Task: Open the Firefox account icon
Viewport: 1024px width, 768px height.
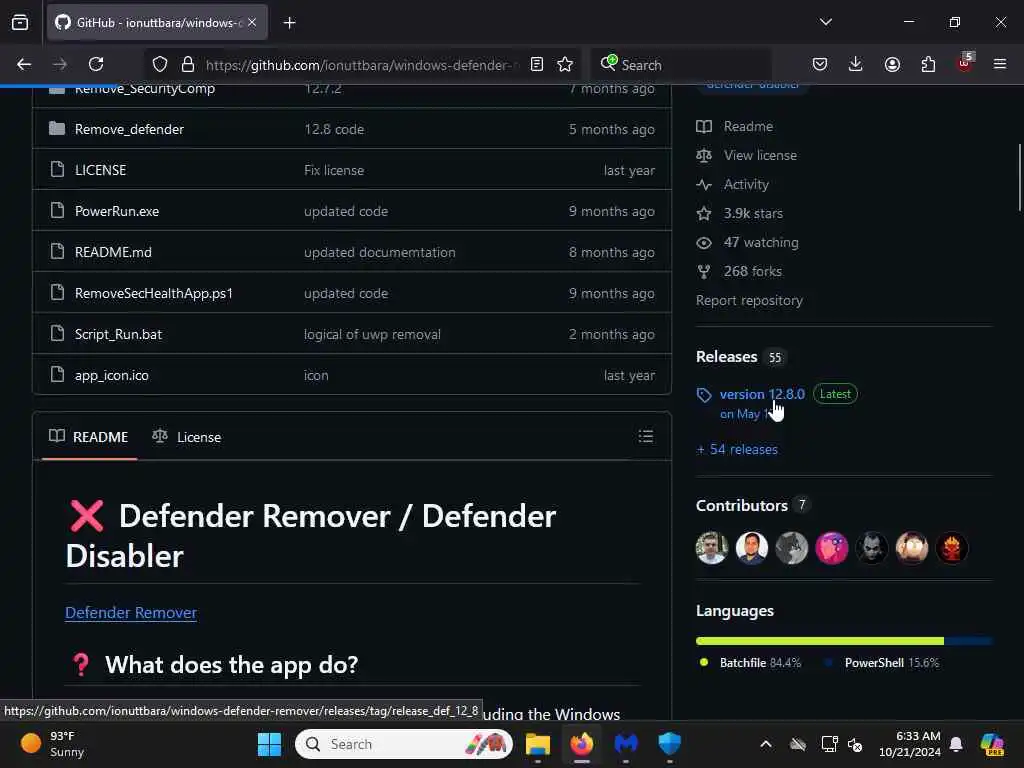Action: point(892,64)
